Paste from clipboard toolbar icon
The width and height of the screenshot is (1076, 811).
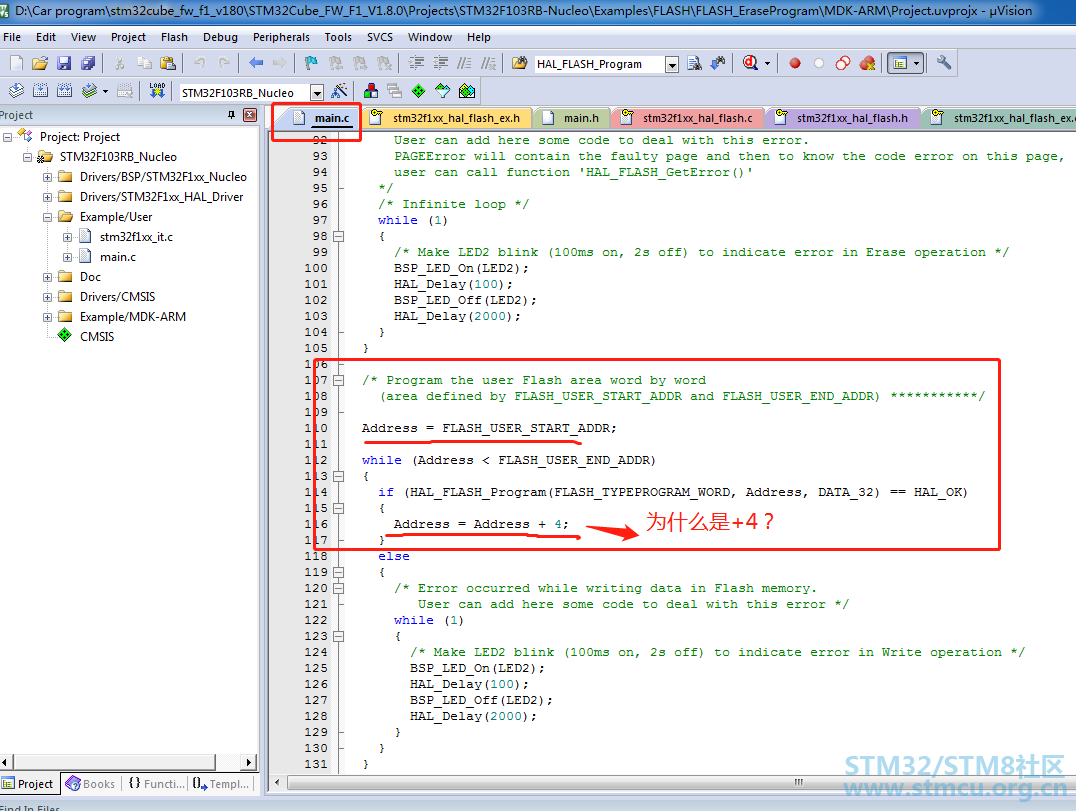pyautogui.click(x=168, y=63)
